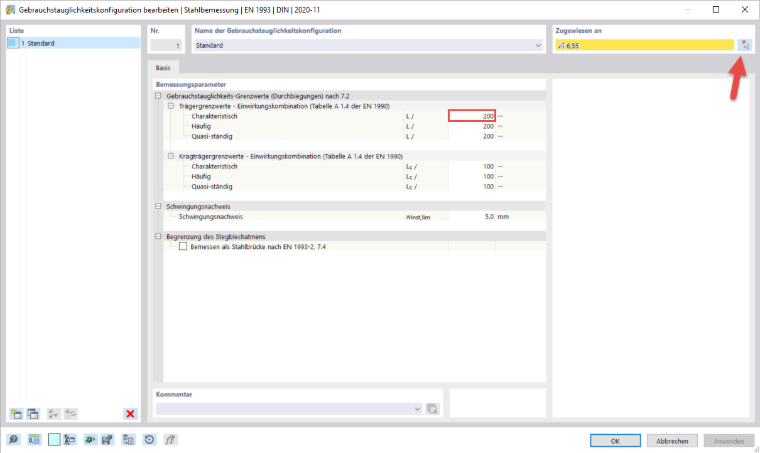Collapse the Schwingungsnachweis section
The image size is (760, 453).
tap(158, 206)
